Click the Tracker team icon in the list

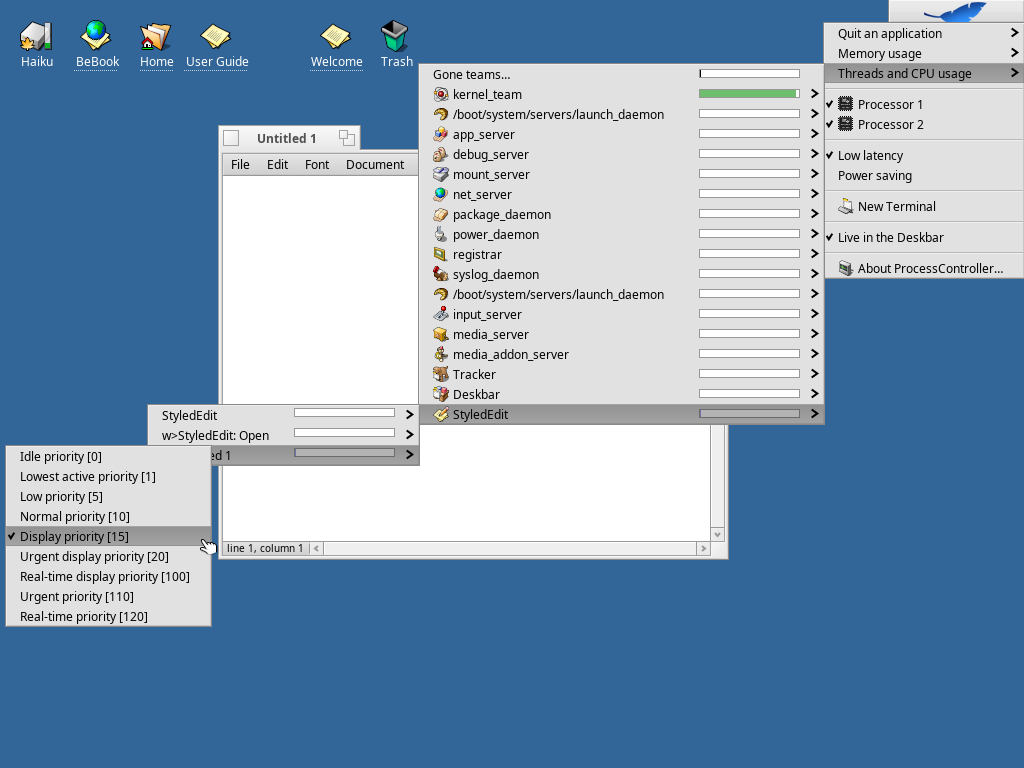point(441,374)
